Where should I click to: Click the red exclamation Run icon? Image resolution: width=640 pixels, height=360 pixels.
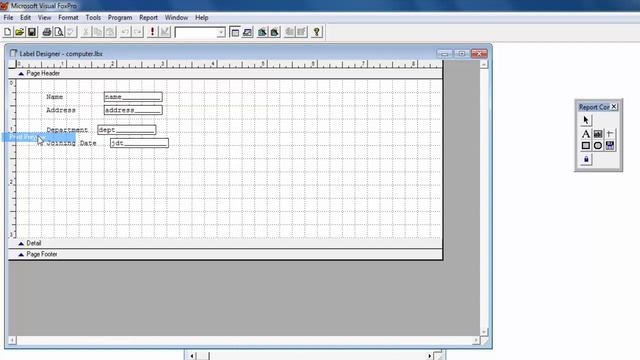(152, 32)
